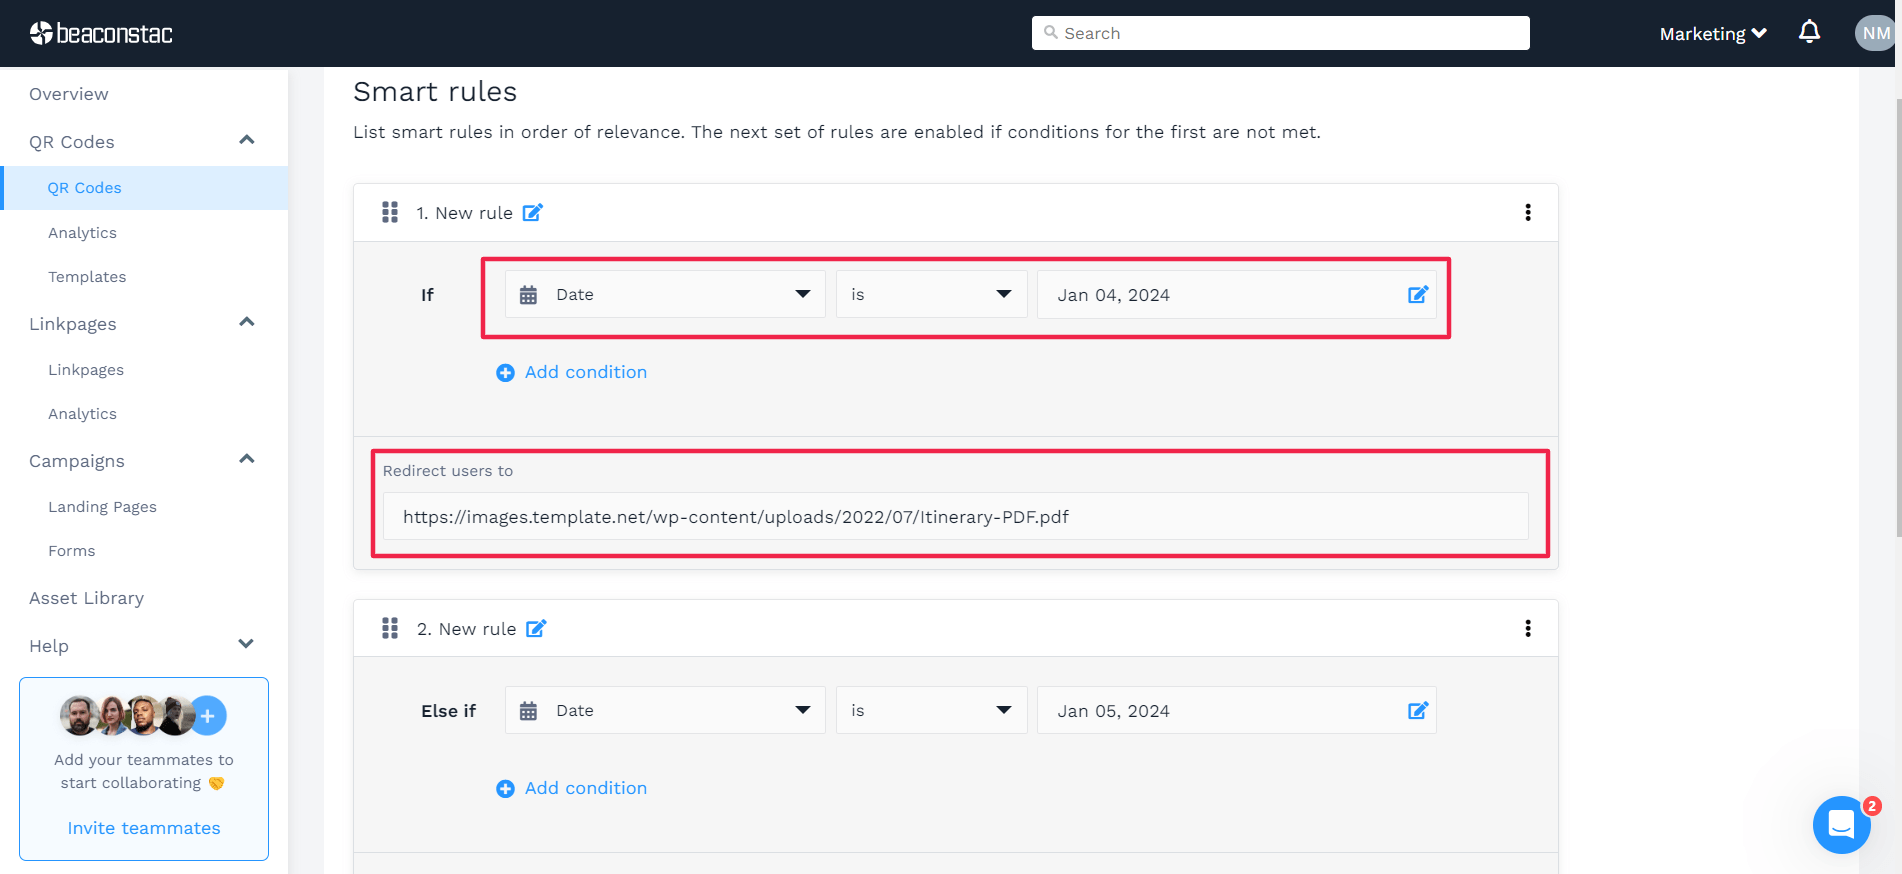Click the notification bell icon
The image size is (1902, 874).
pos(1809,32)
